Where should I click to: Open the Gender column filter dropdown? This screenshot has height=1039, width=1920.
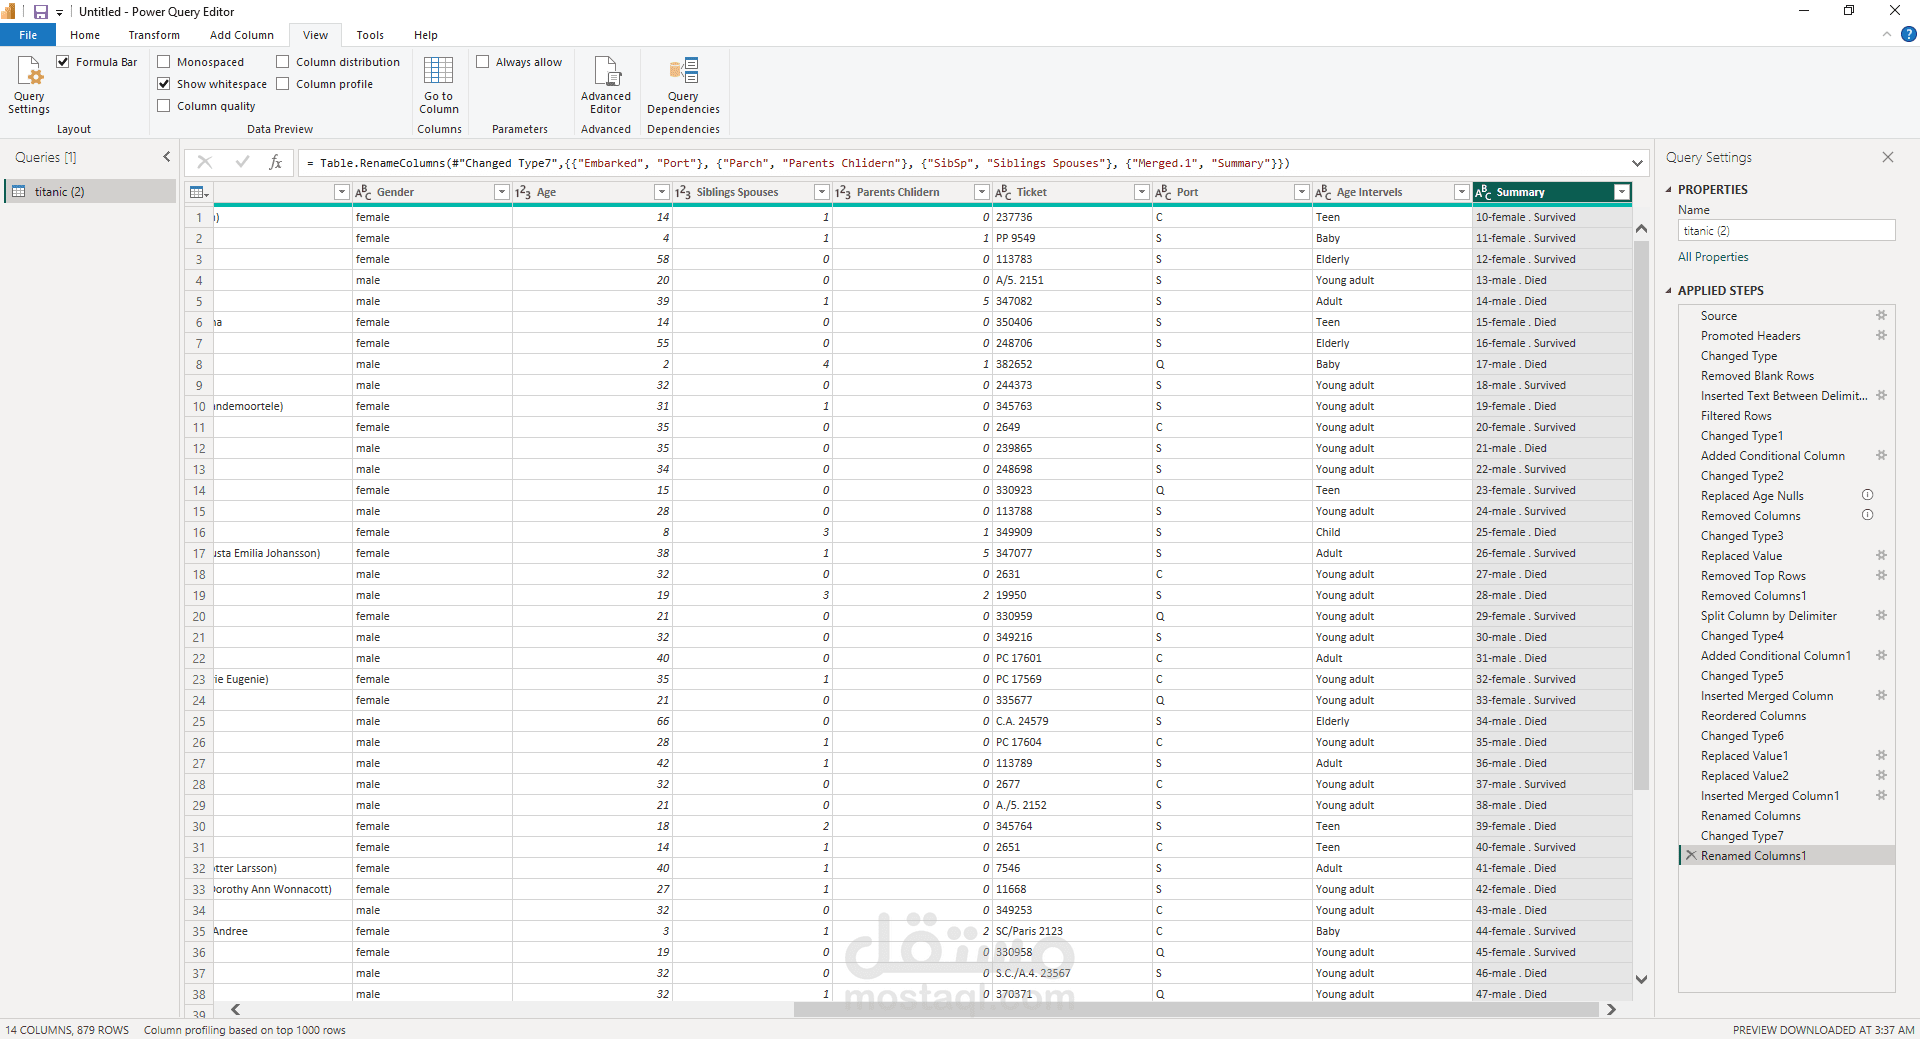tap(501, 192)
